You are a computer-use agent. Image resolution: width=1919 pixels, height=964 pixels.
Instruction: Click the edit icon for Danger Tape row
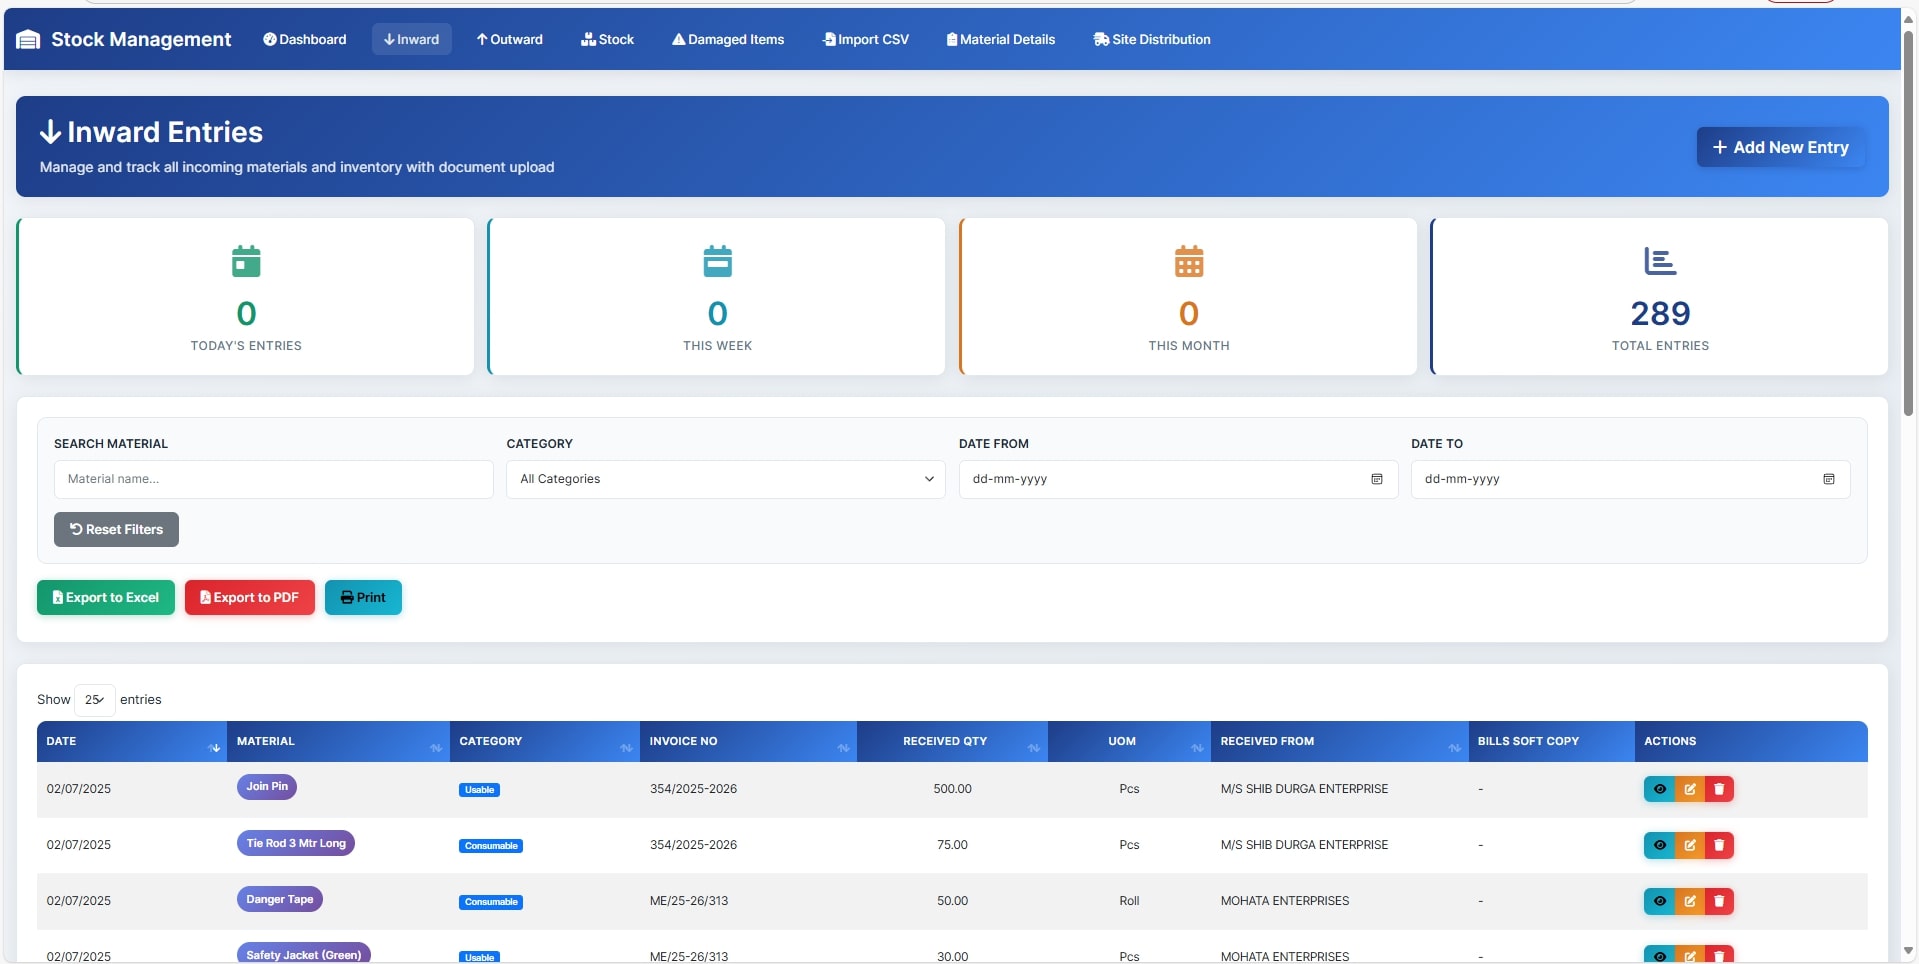[1689, 901]
